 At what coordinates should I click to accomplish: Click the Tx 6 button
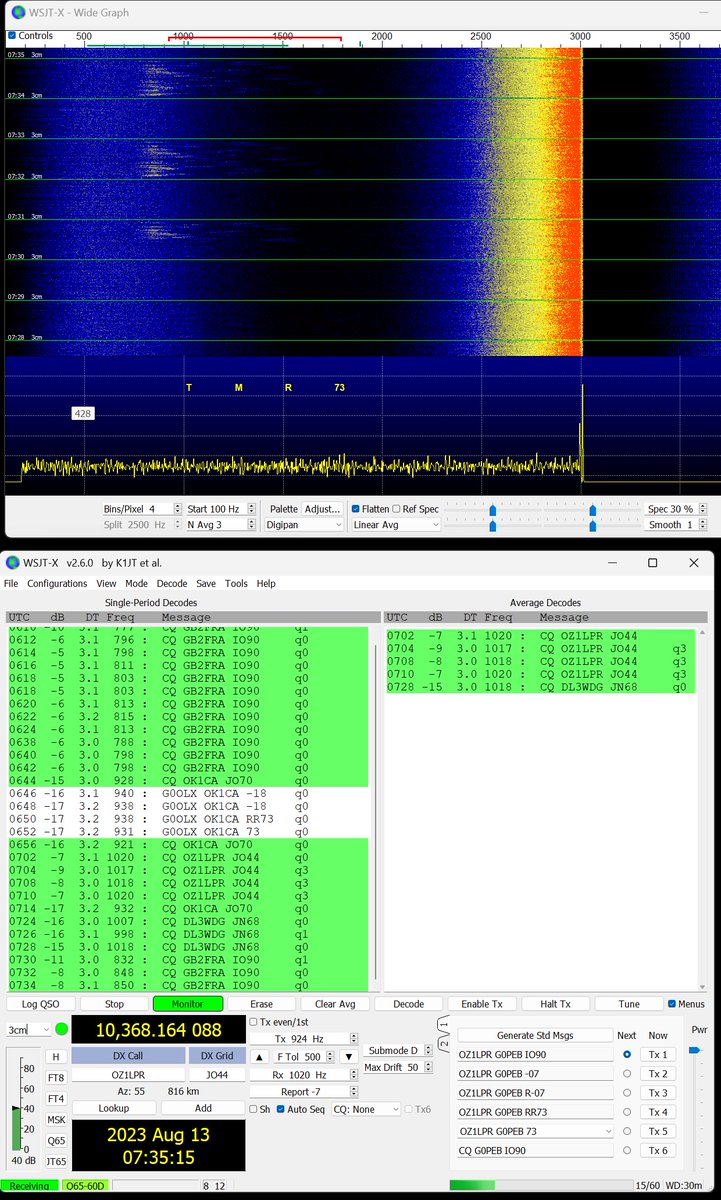658,1150
